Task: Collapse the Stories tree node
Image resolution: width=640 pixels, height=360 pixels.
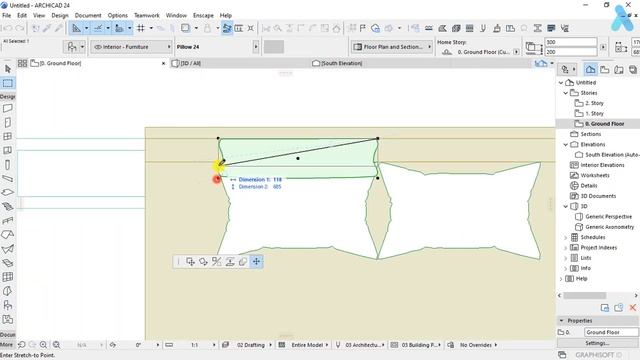Action: point(566,93)
